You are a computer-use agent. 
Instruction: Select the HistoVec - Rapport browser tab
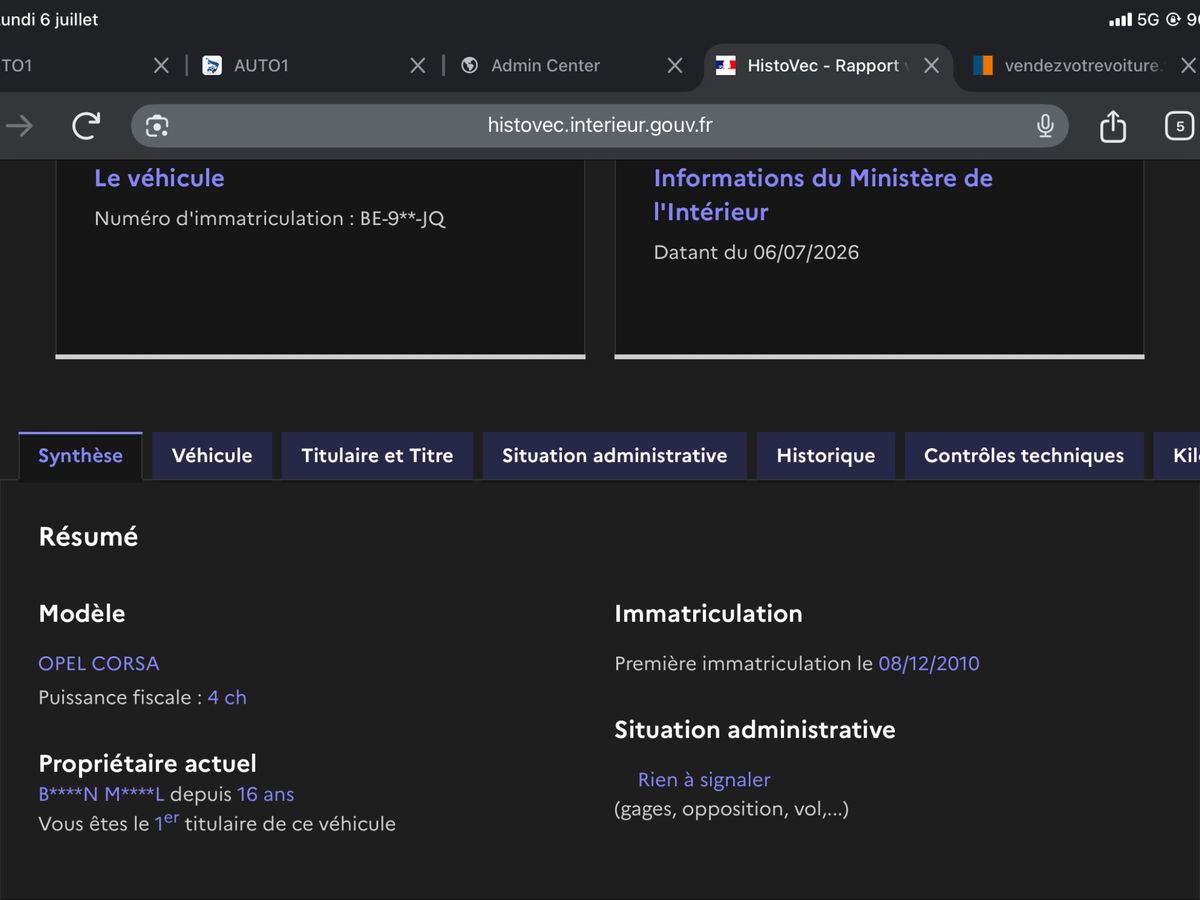pos(829,65)
